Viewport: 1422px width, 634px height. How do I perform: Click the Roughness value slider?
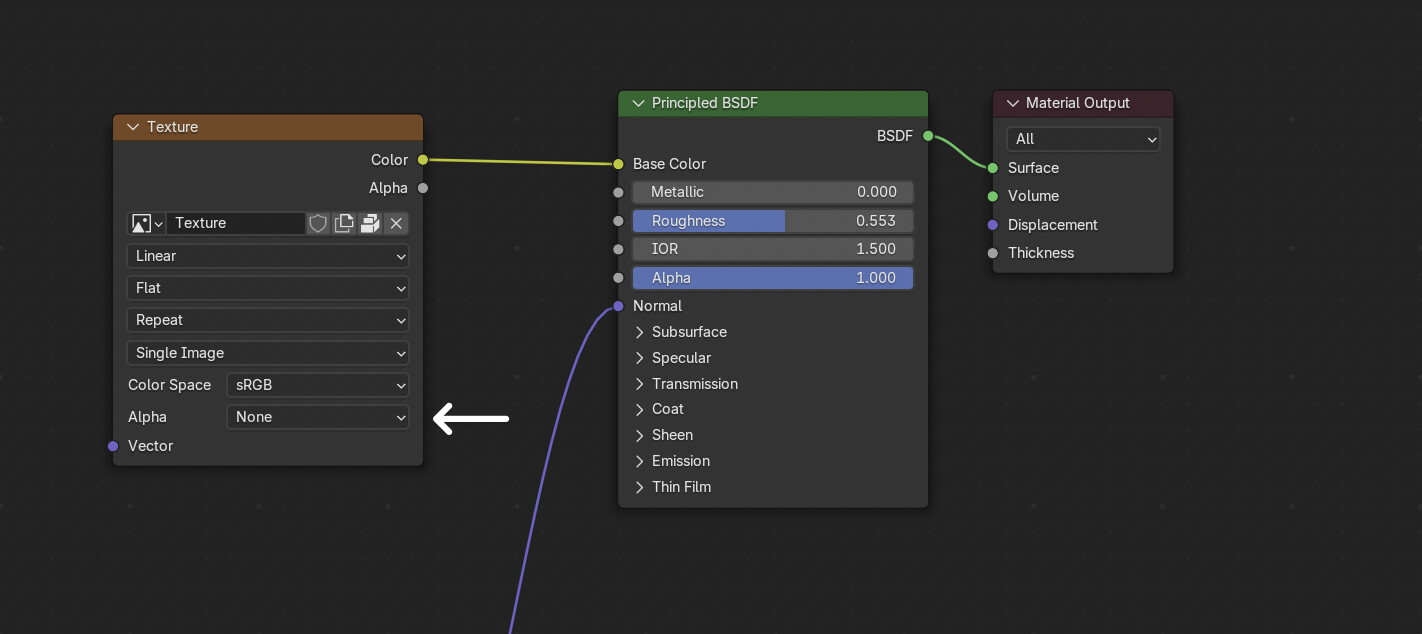773,221
